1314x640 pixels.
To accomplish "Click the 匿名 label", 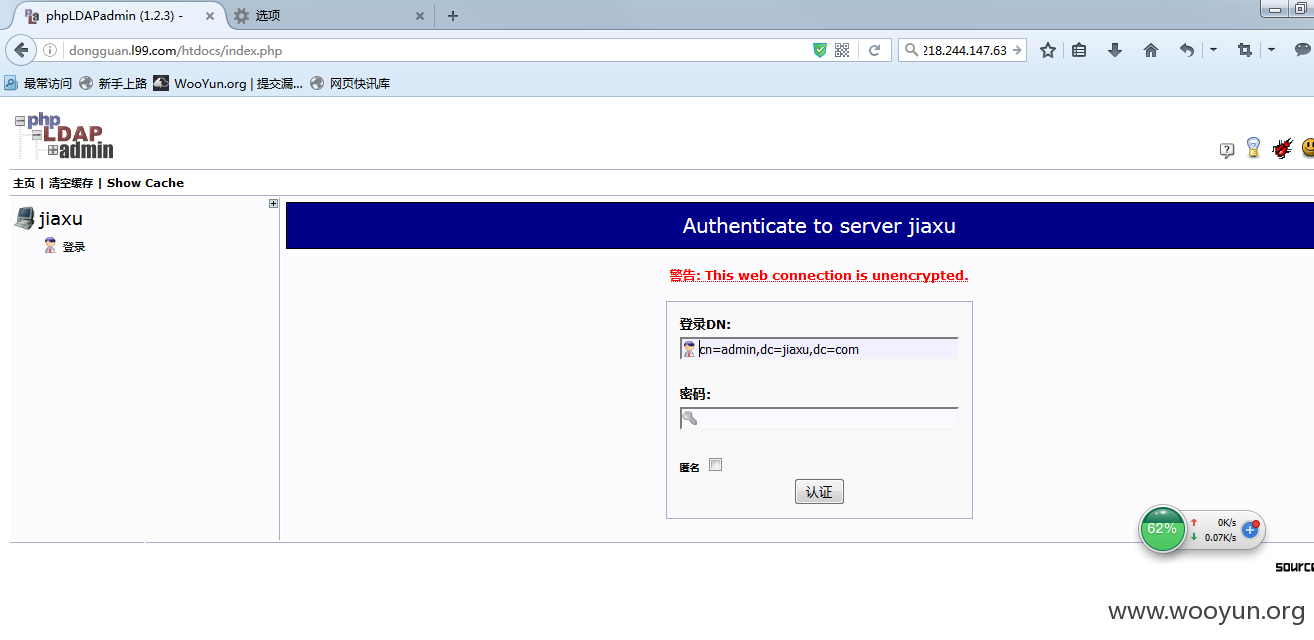I will click(x=690, y=467).
